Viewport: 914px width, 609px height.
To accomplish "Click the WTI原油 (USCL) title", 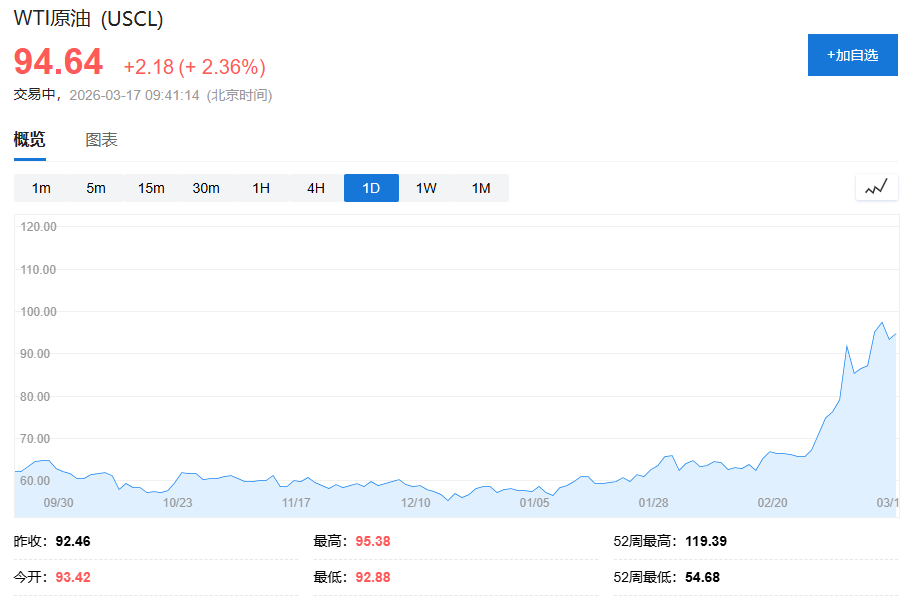I will (88, 19).
